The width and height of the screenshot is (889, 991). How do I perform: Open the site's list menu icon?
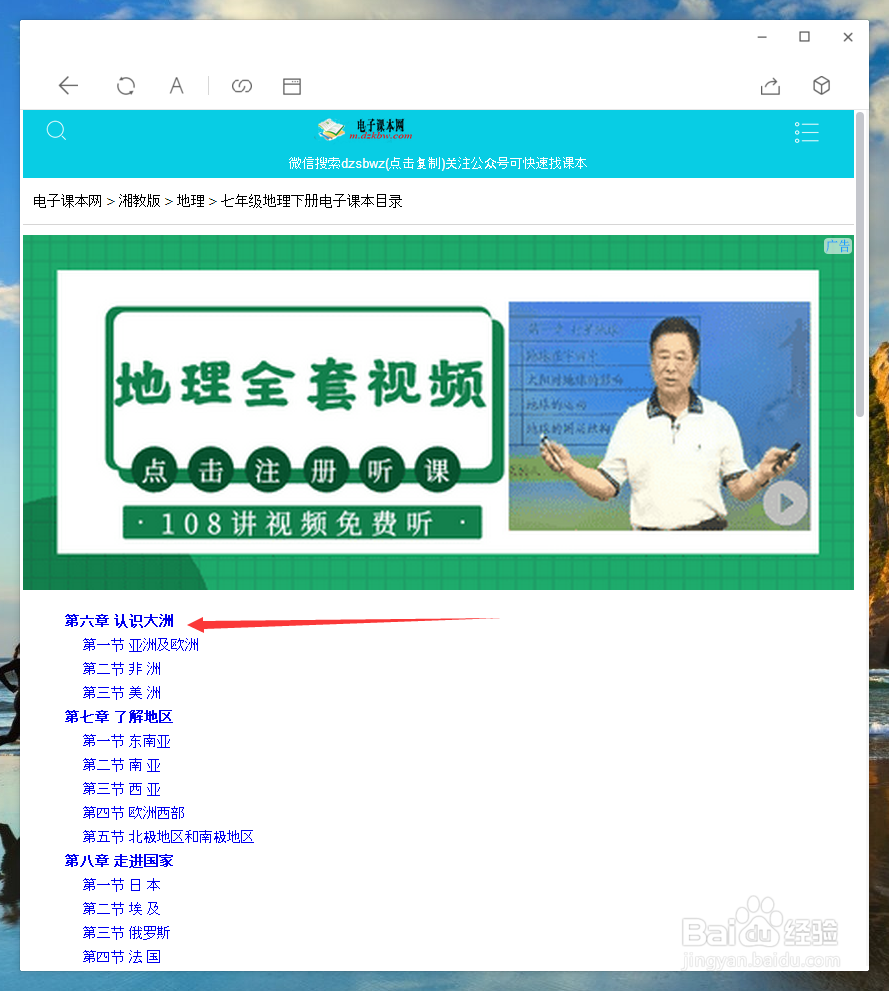click(x=806, y=132)
